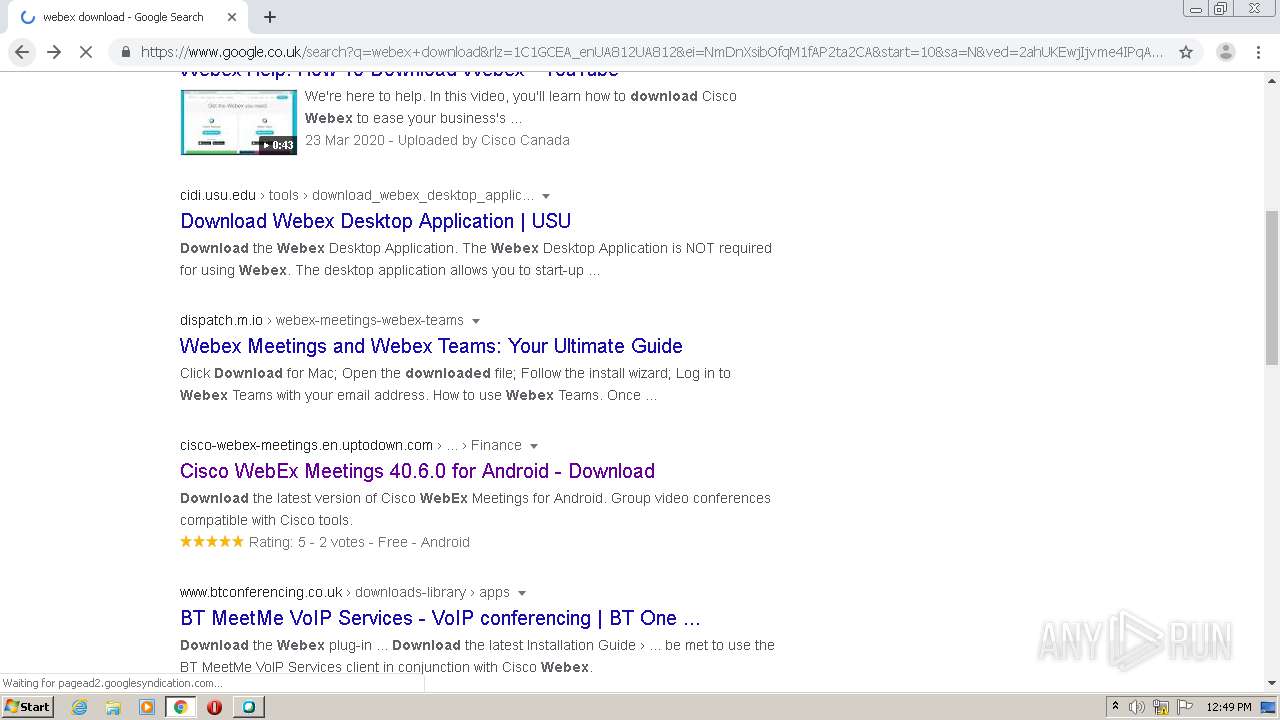
Task: Click the taskbar clock showing 12:49 PM
Action: coord(1229,707)
